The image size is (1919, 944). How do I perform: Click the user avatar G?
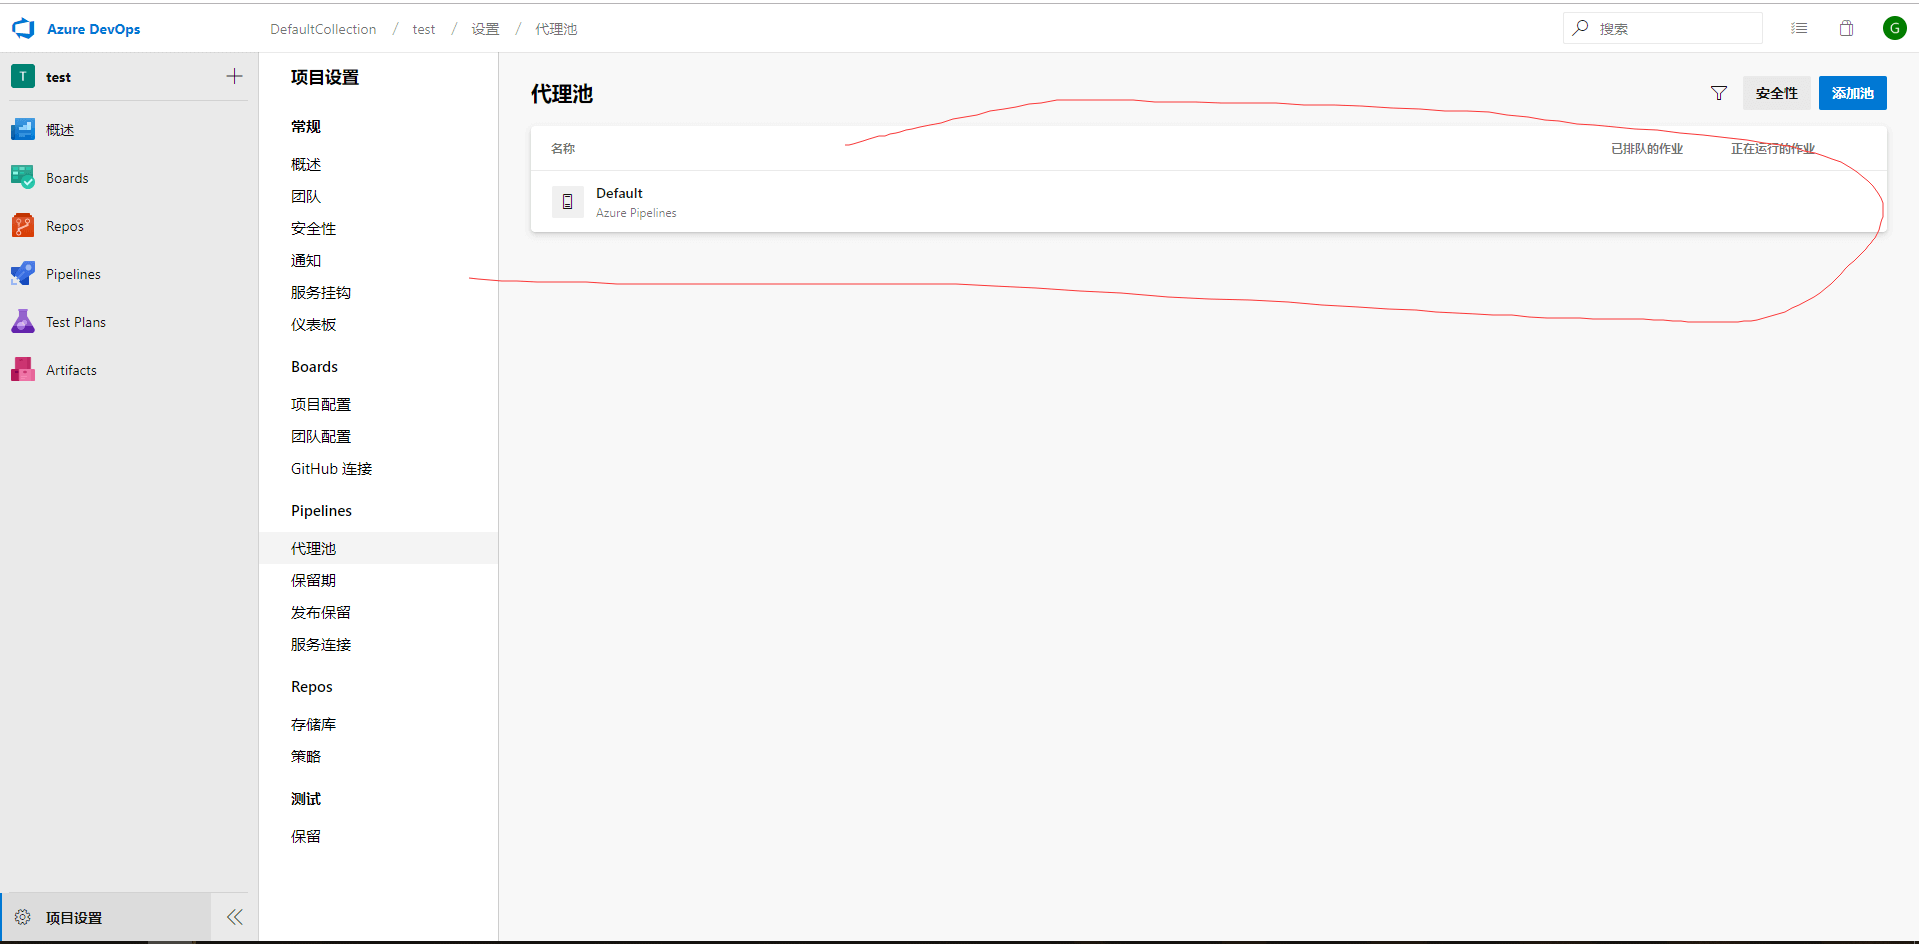[1894, 29]
